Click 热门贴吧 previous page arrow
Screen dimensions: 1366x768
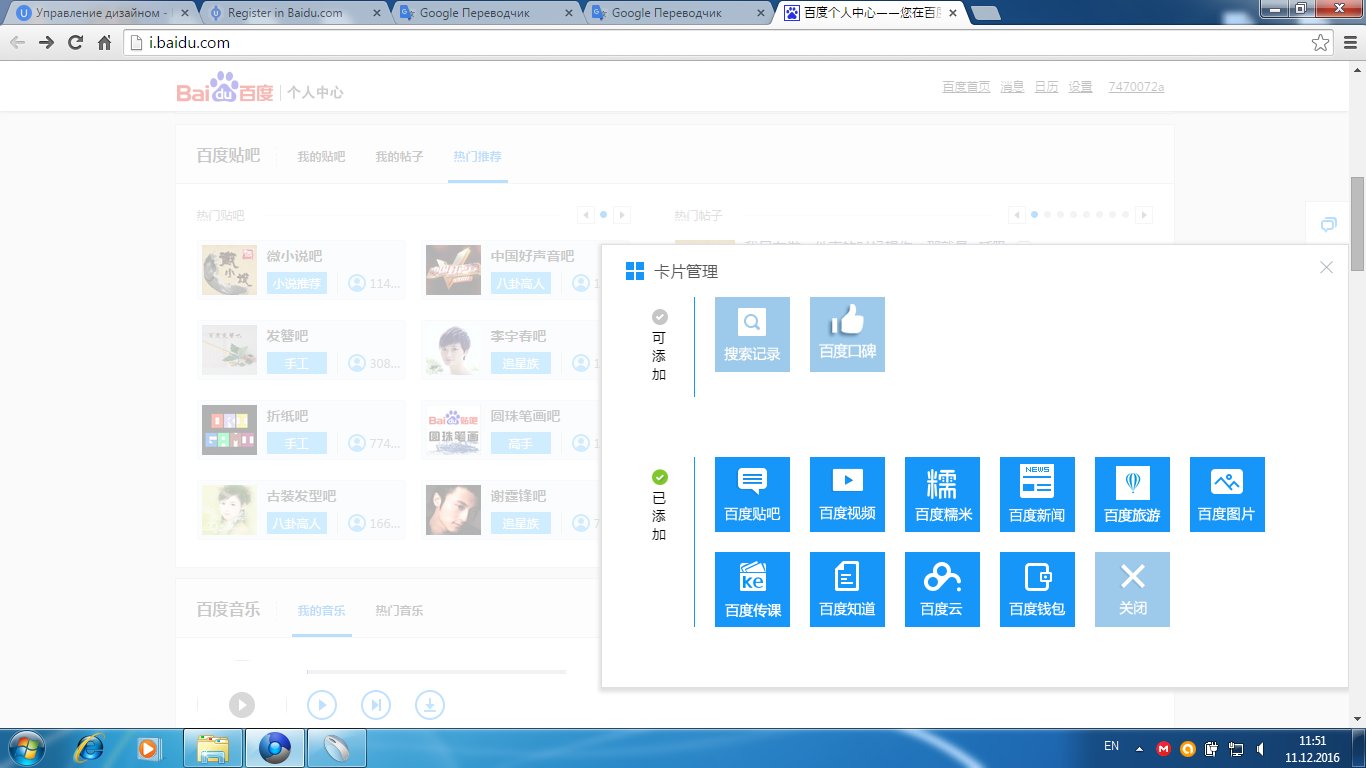(x=586, y=215)
